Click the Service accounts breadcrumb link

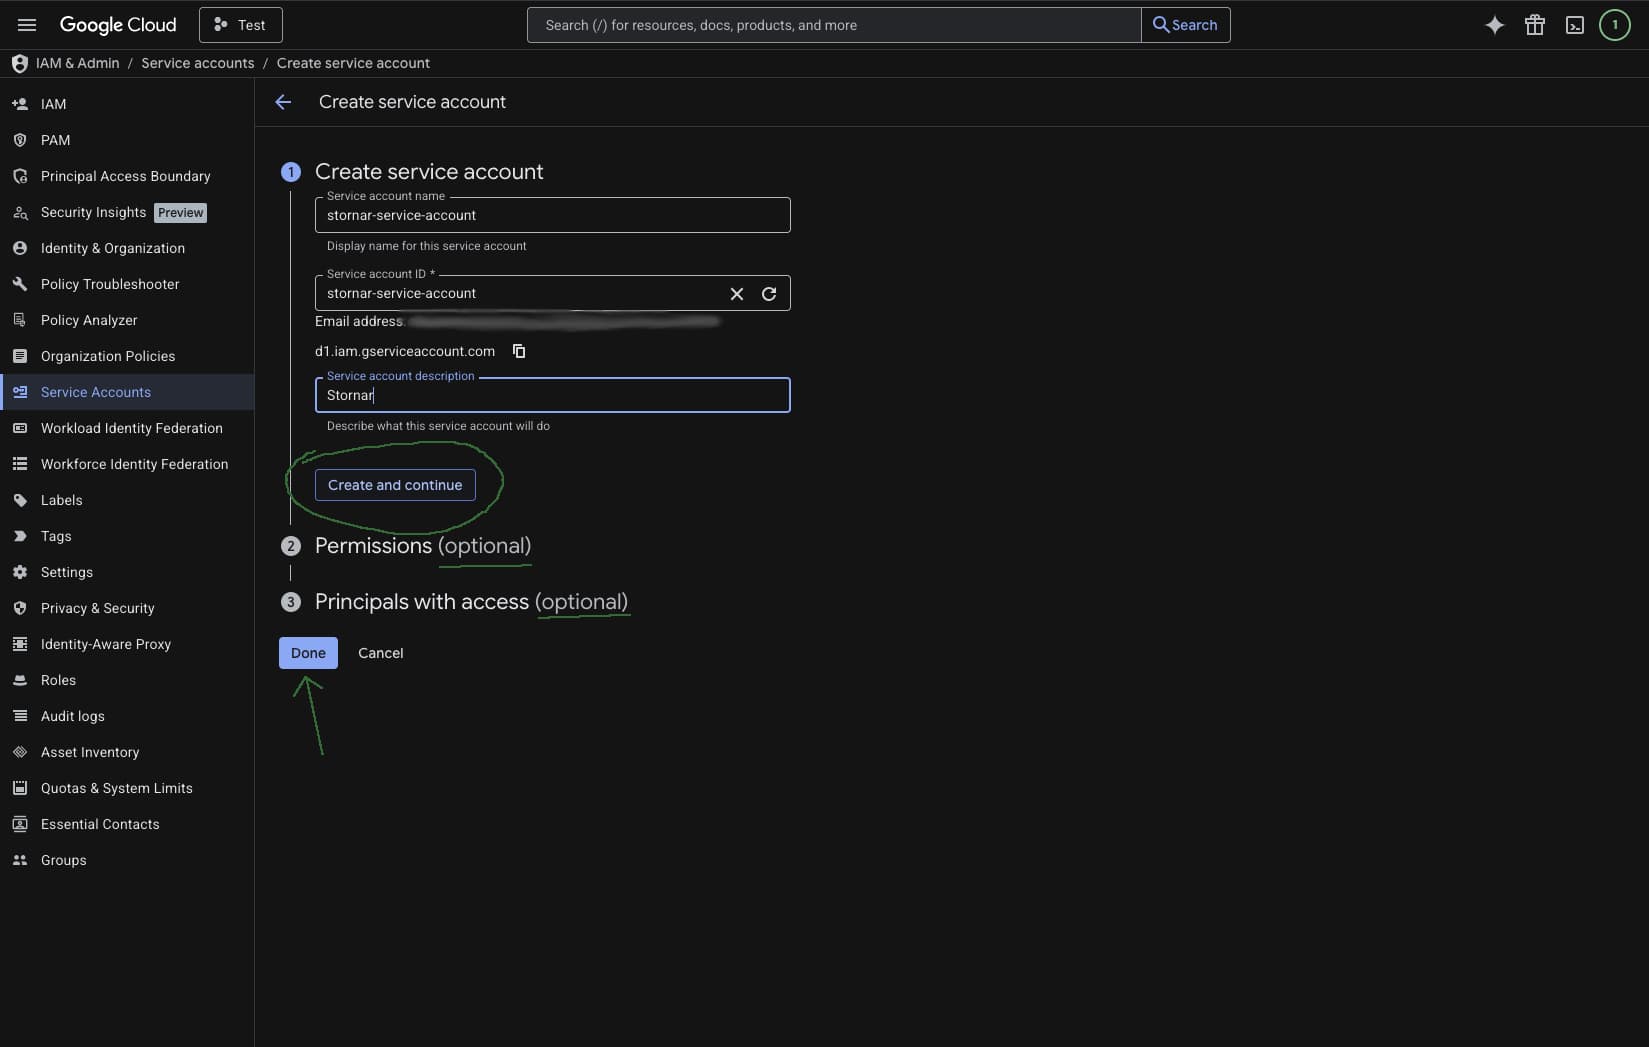[198, 63]
